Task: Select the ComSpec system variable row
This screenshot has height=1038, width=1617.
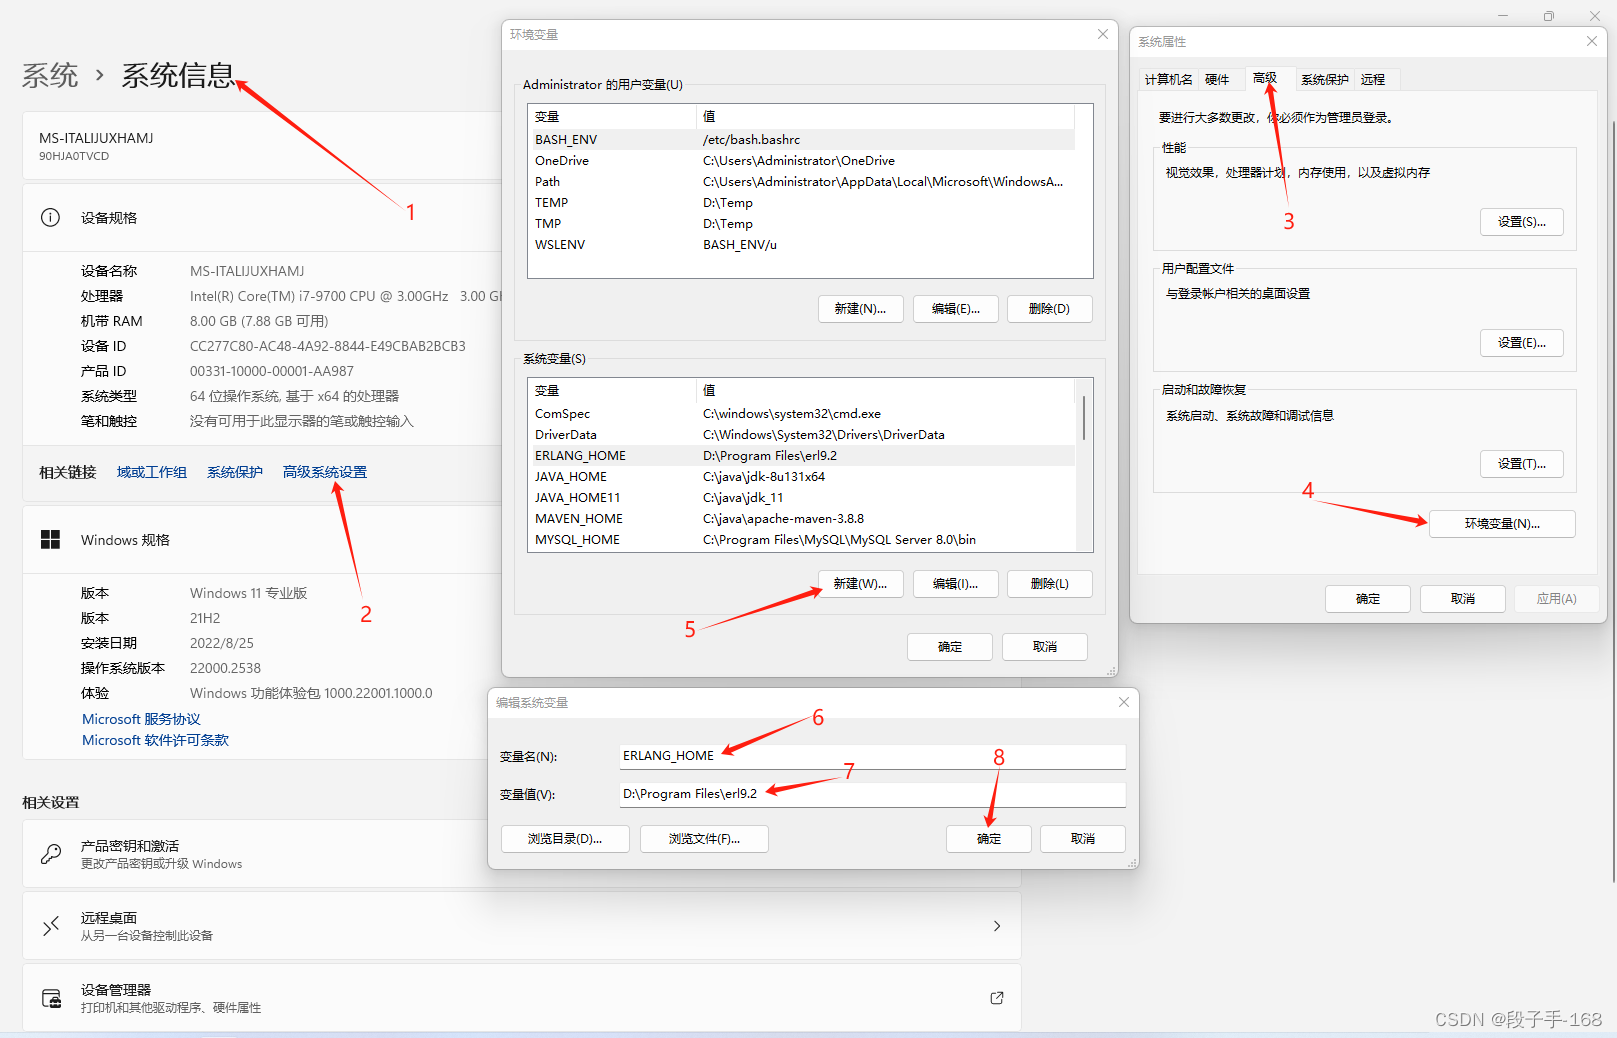Action: click(801, 414)
